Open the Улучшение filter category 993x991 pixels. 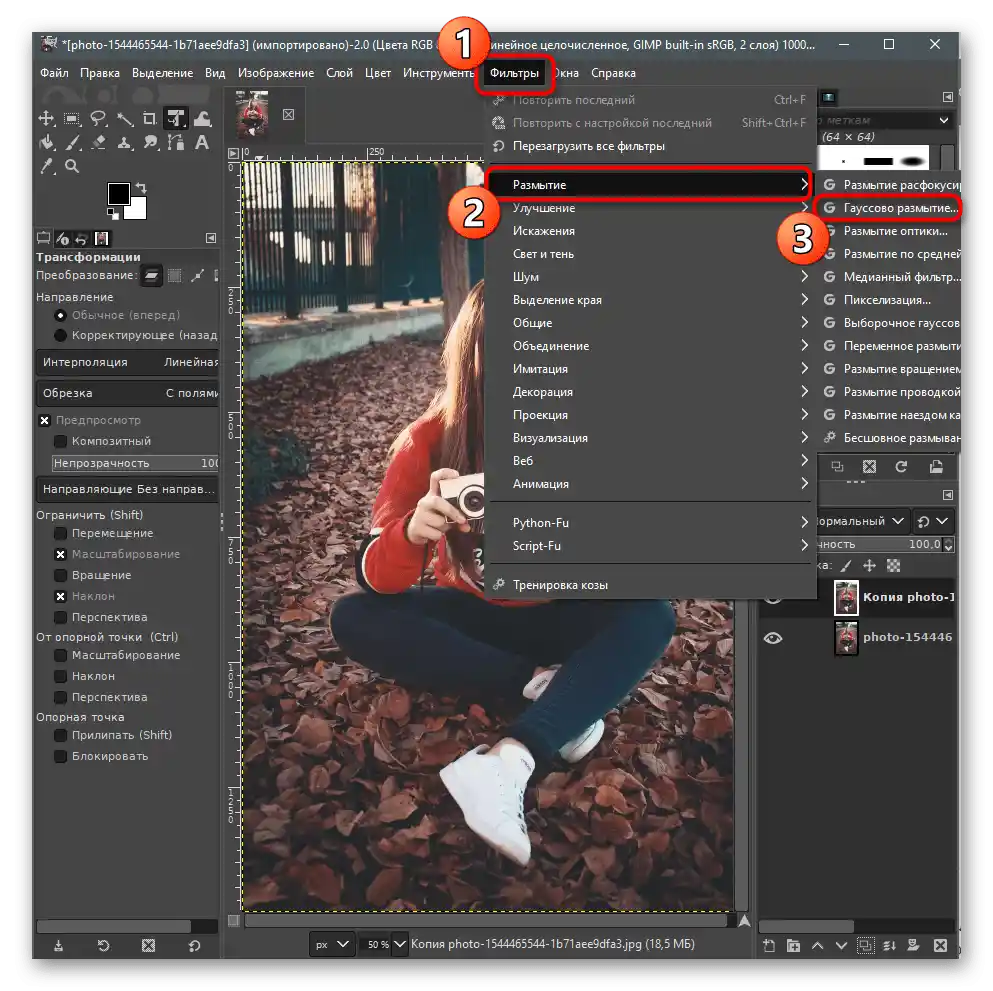coord(650,208)
